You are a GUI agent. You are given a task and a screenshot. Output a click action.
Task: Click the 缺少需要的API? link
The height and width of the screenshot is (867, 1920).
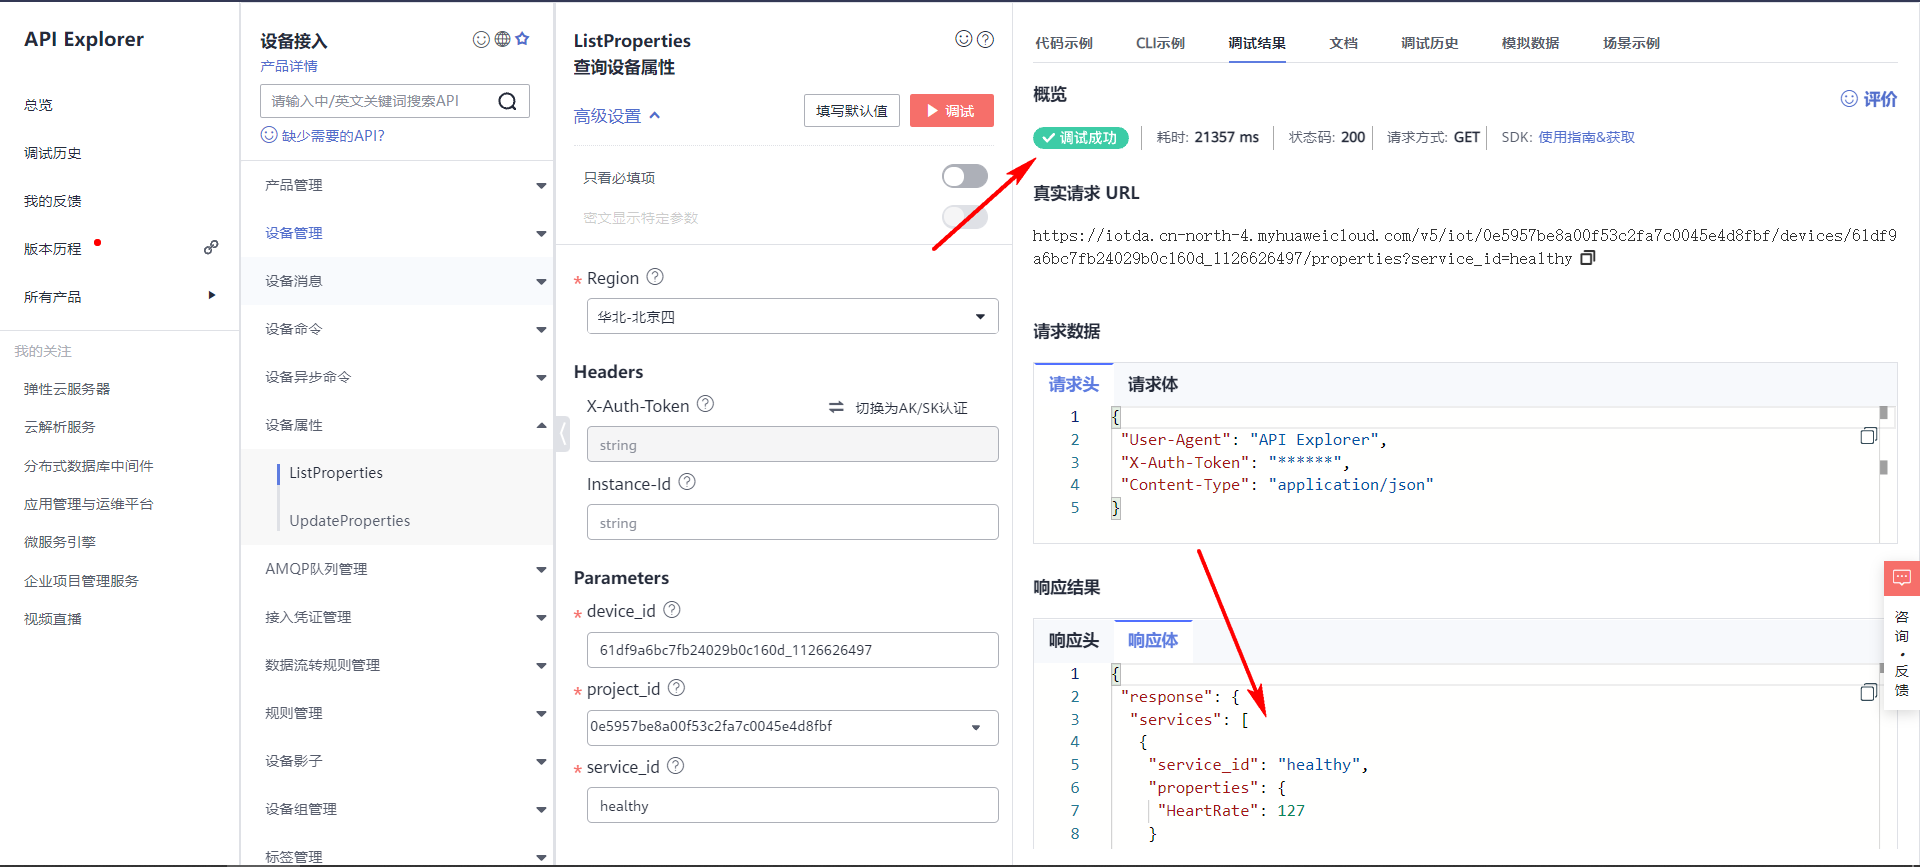tap(323, 135)
